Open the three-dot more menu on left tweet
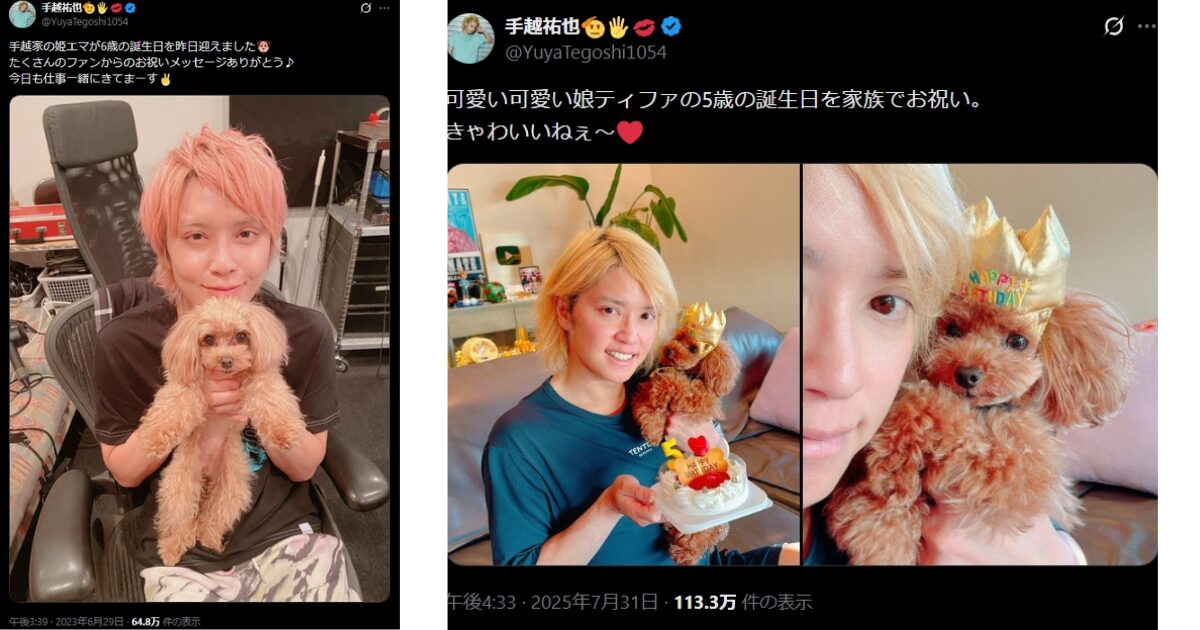Image resolution: width=1200 pixels, height=630 pixels. pyautogui.click(x=388, y=8)
